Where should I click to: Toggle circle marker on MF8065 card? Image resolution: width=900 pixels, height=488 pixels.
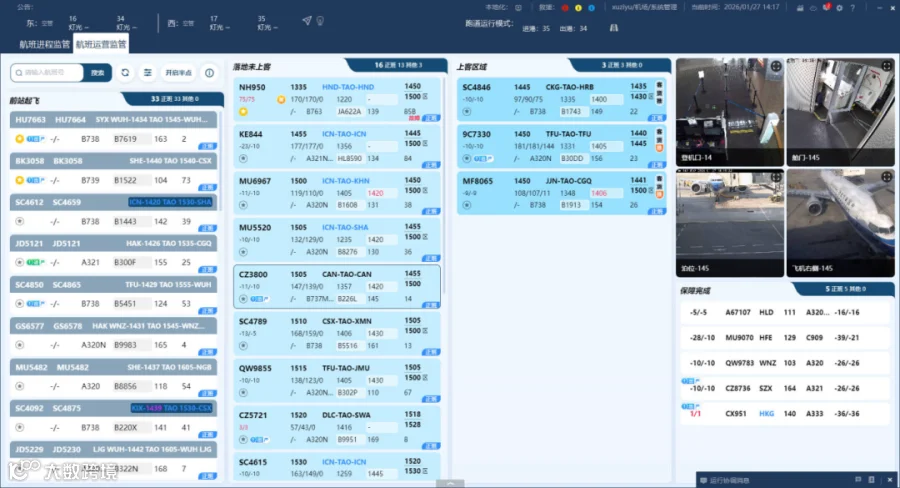point(467,205)
